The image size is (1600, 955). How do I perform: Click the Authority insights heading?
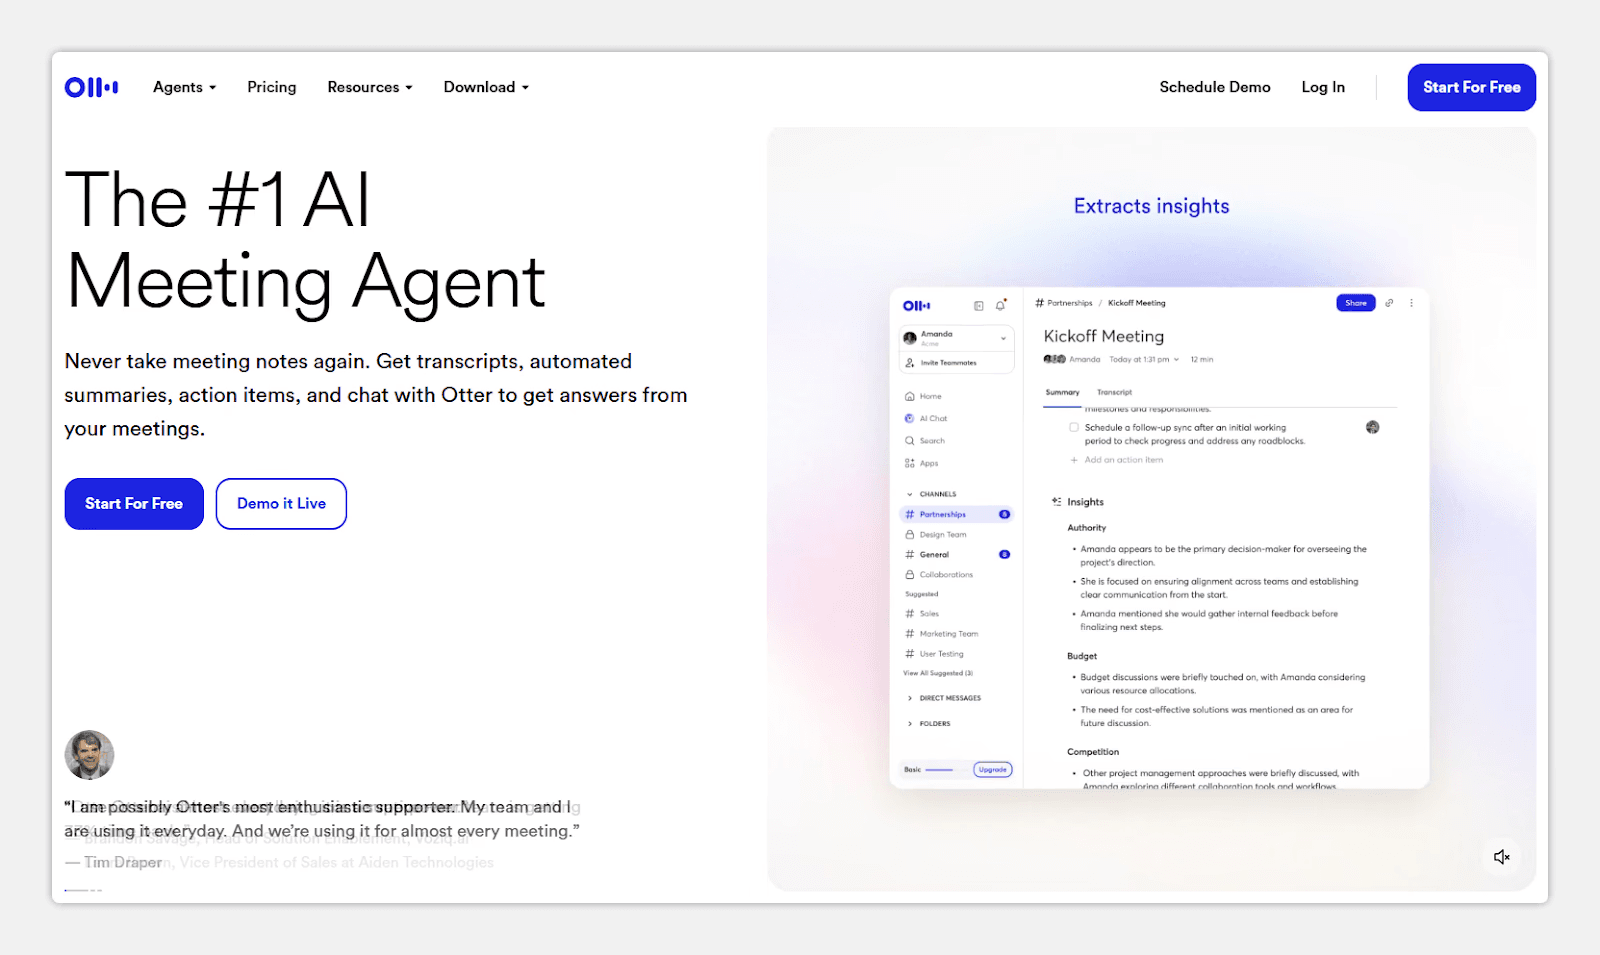1087,528
